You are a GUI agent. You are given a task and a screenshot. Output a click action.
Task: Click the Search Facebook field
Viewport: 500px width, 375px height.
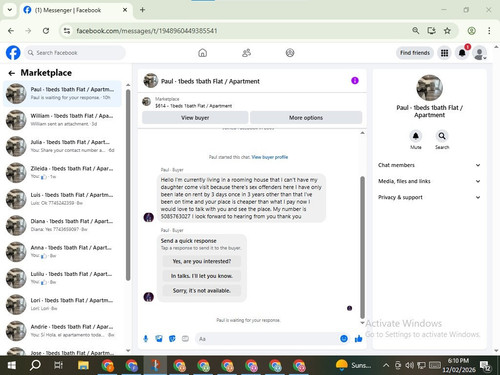[75, 53]
